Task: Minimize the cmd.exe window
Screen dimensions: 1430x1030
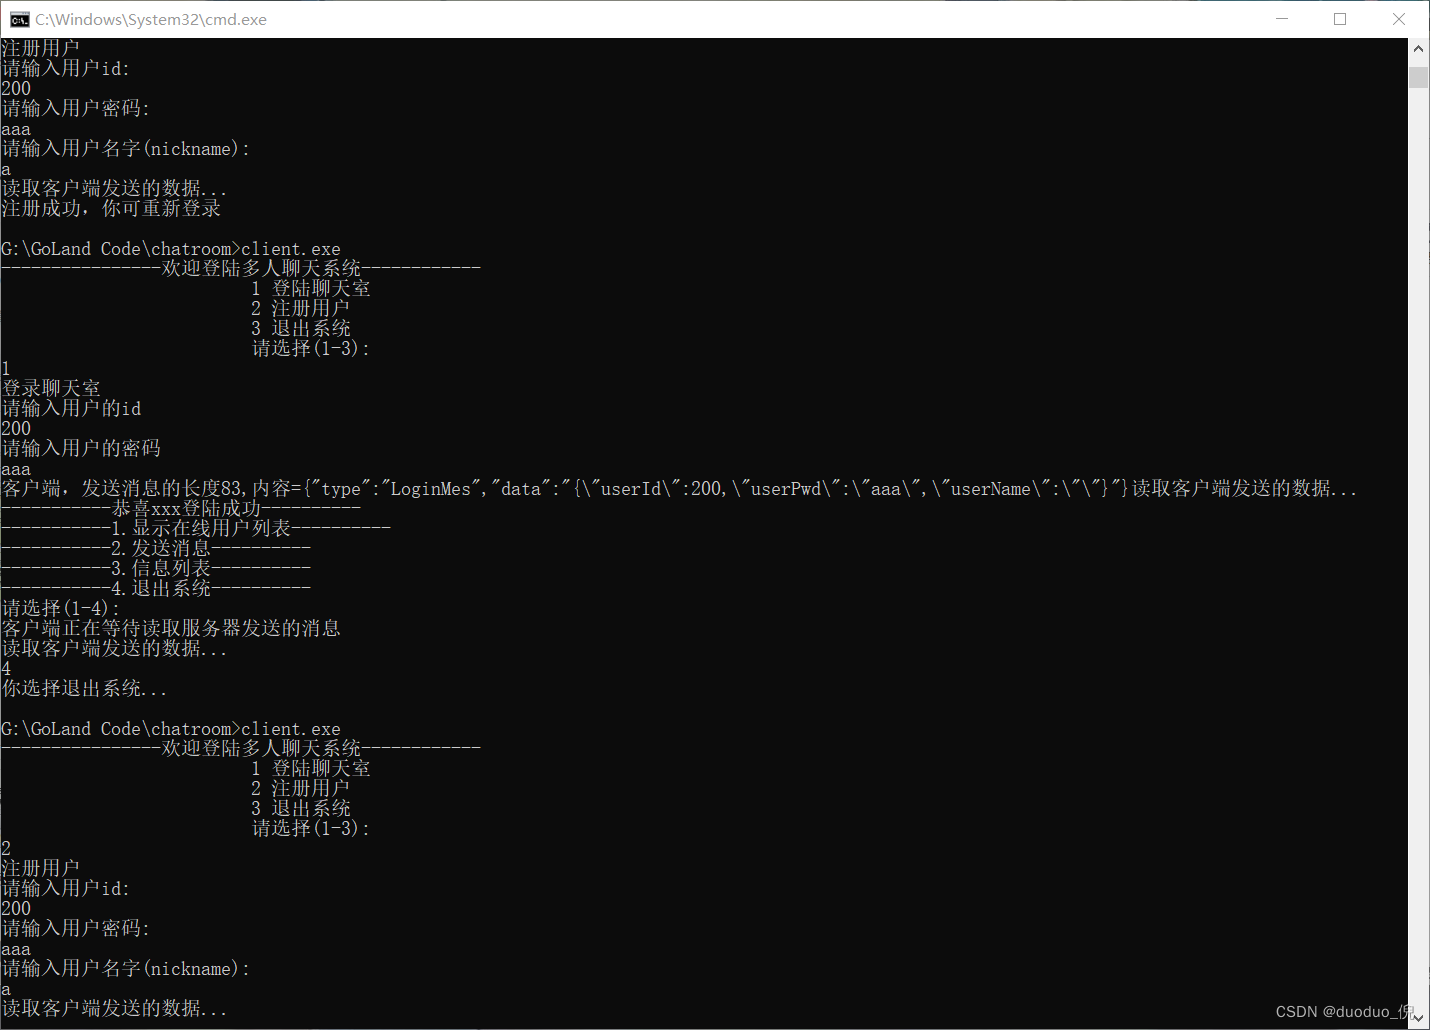Action: point(1282,19)
